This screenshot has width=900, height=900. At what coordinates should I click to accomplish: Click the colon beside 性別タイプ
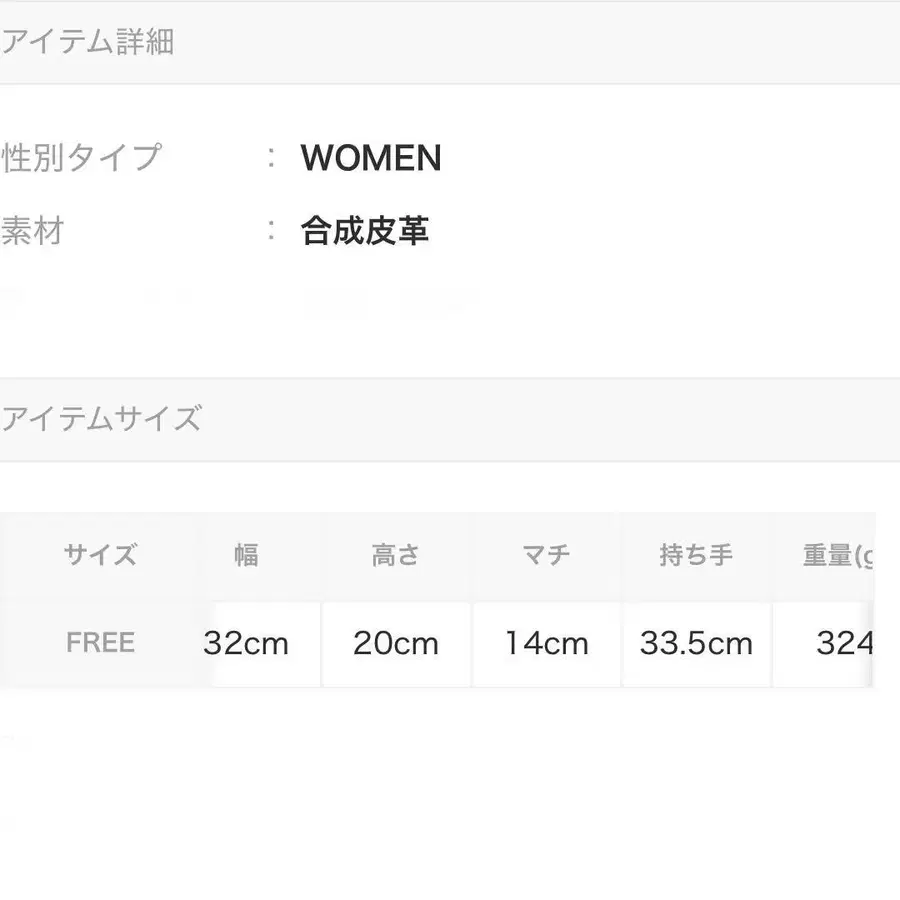(272, 158)
